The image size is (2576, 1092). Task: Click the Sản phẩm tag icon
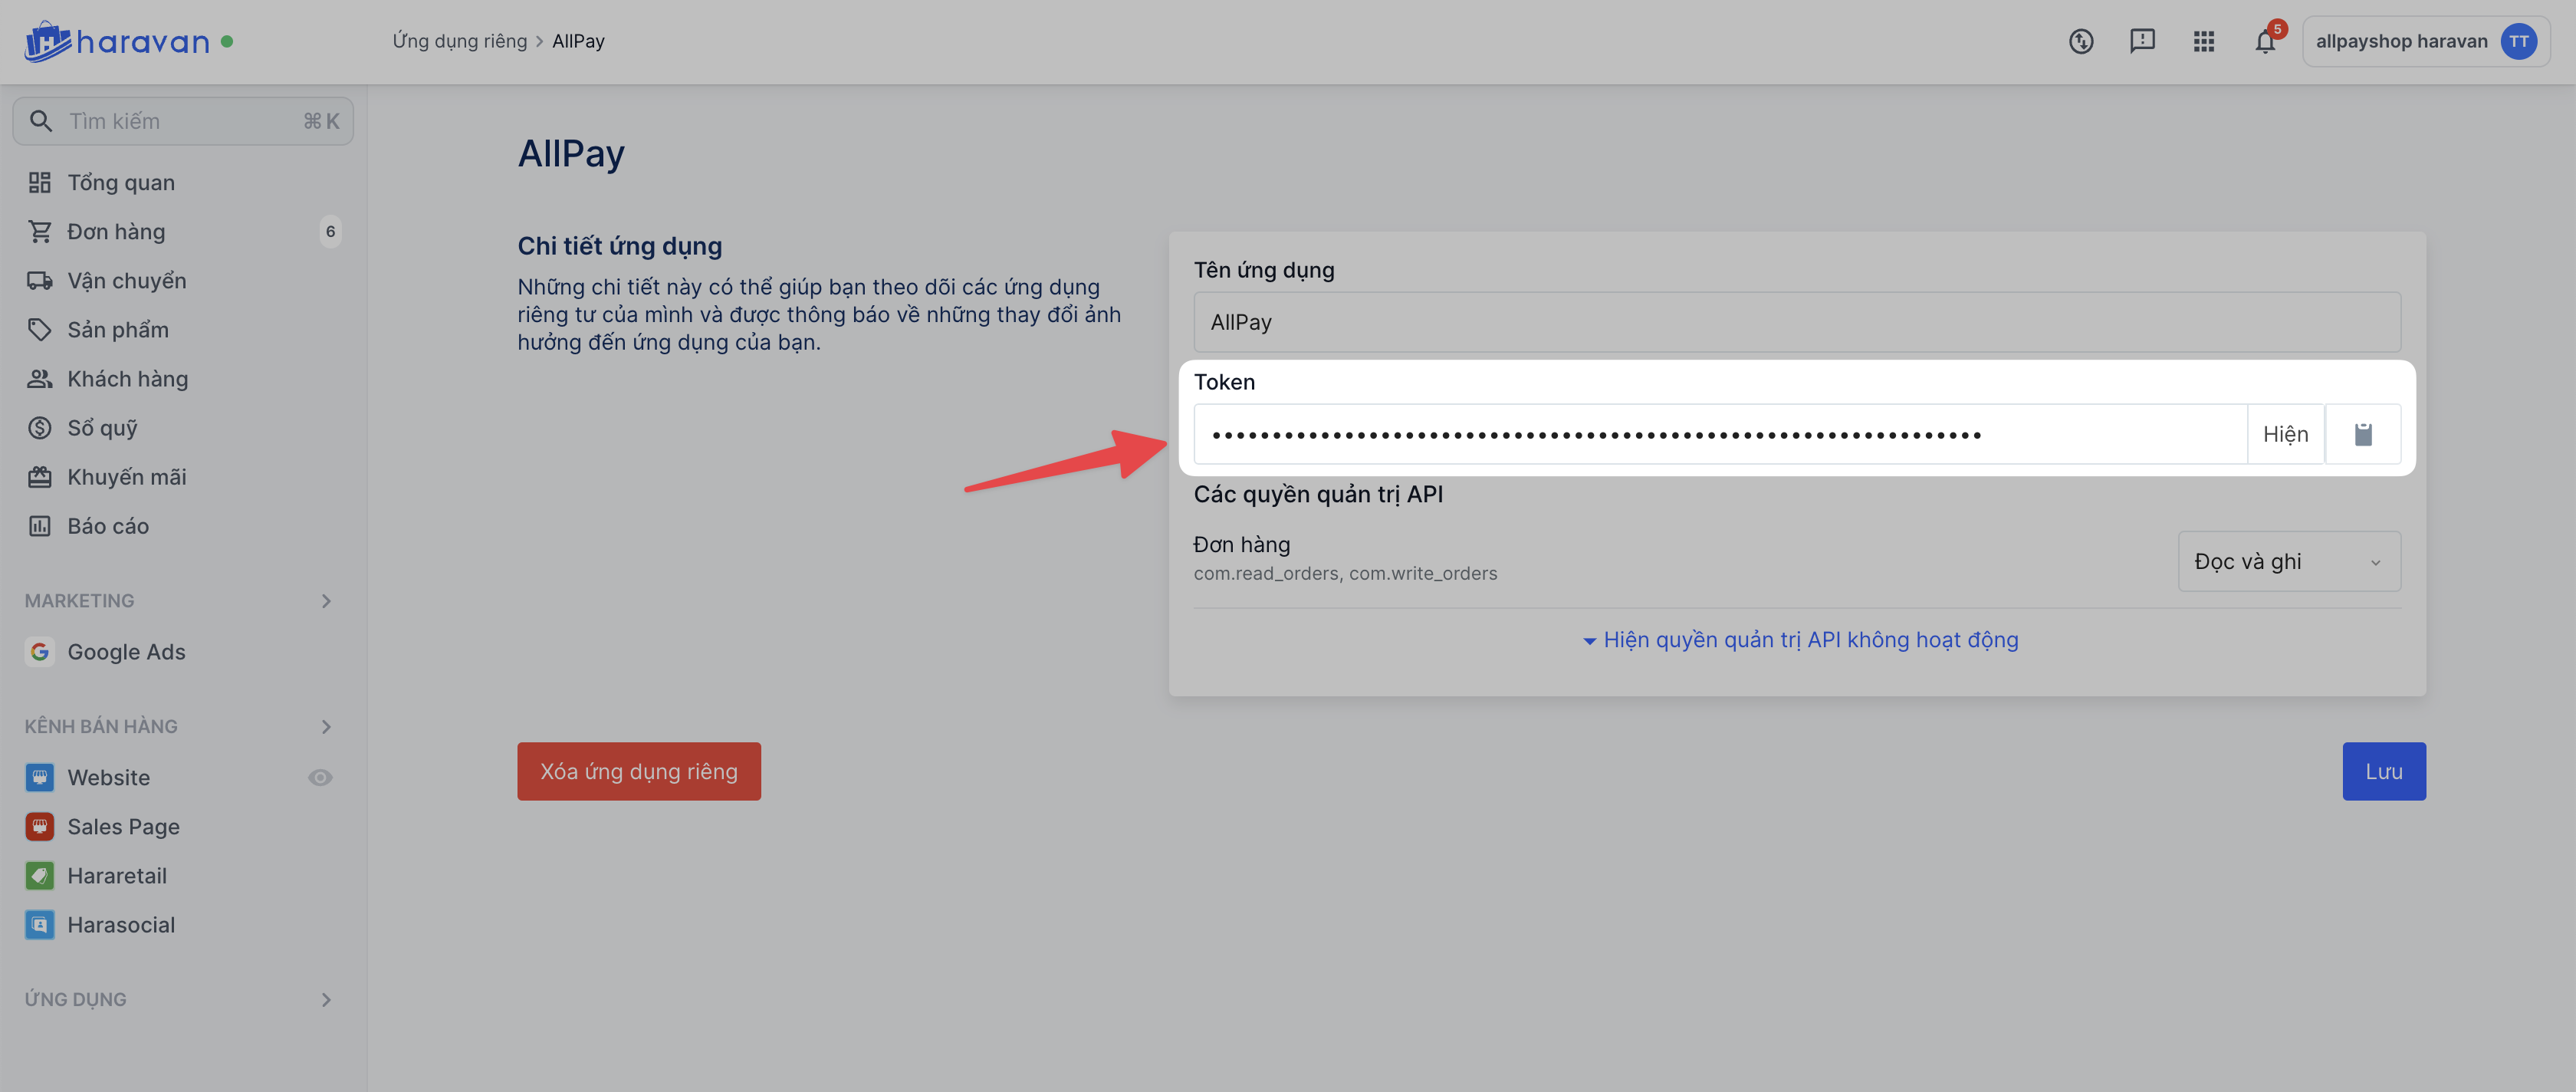coord(39,329)
